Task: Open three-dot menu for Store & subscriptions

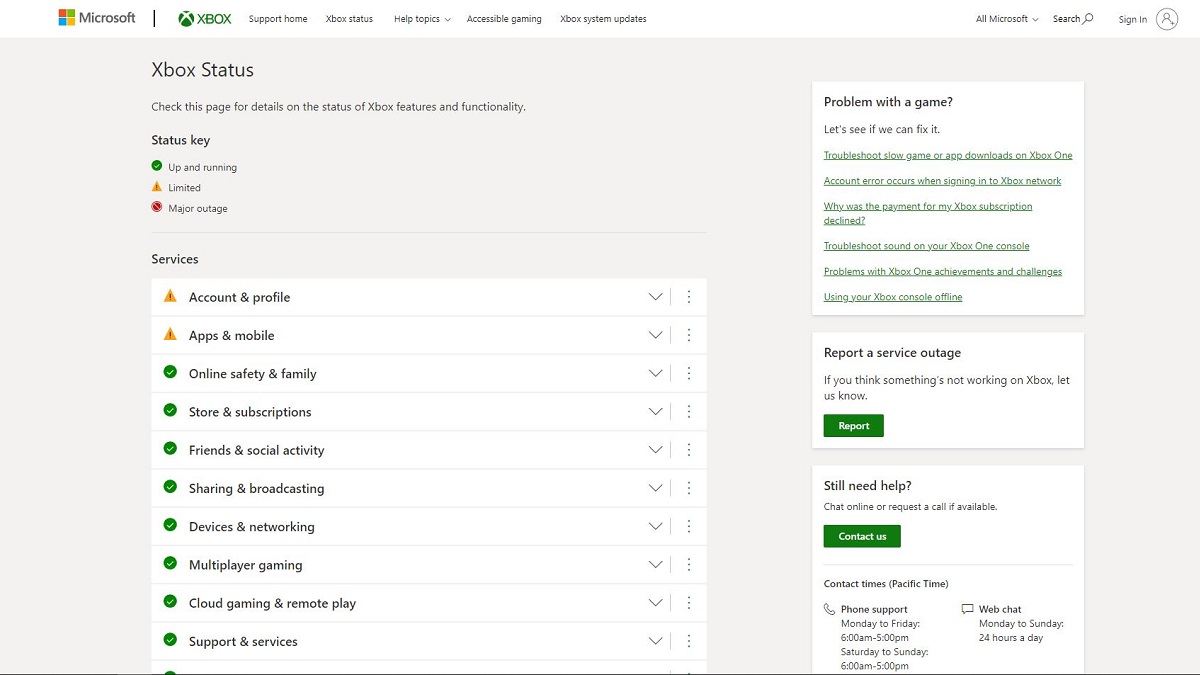Action: (689, 412)
